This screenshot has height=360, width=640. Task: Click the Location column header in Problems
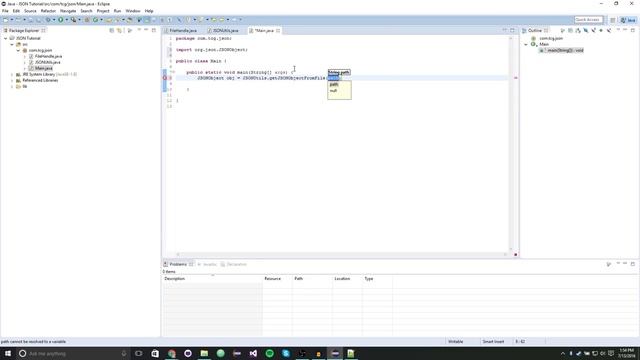tap(347, 279)
